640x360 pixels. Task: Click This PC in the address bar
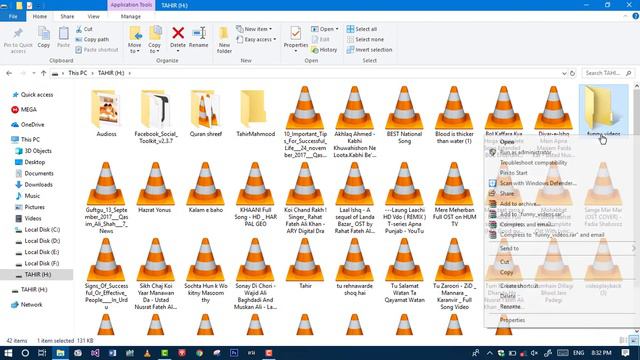[x=78, y=73]
